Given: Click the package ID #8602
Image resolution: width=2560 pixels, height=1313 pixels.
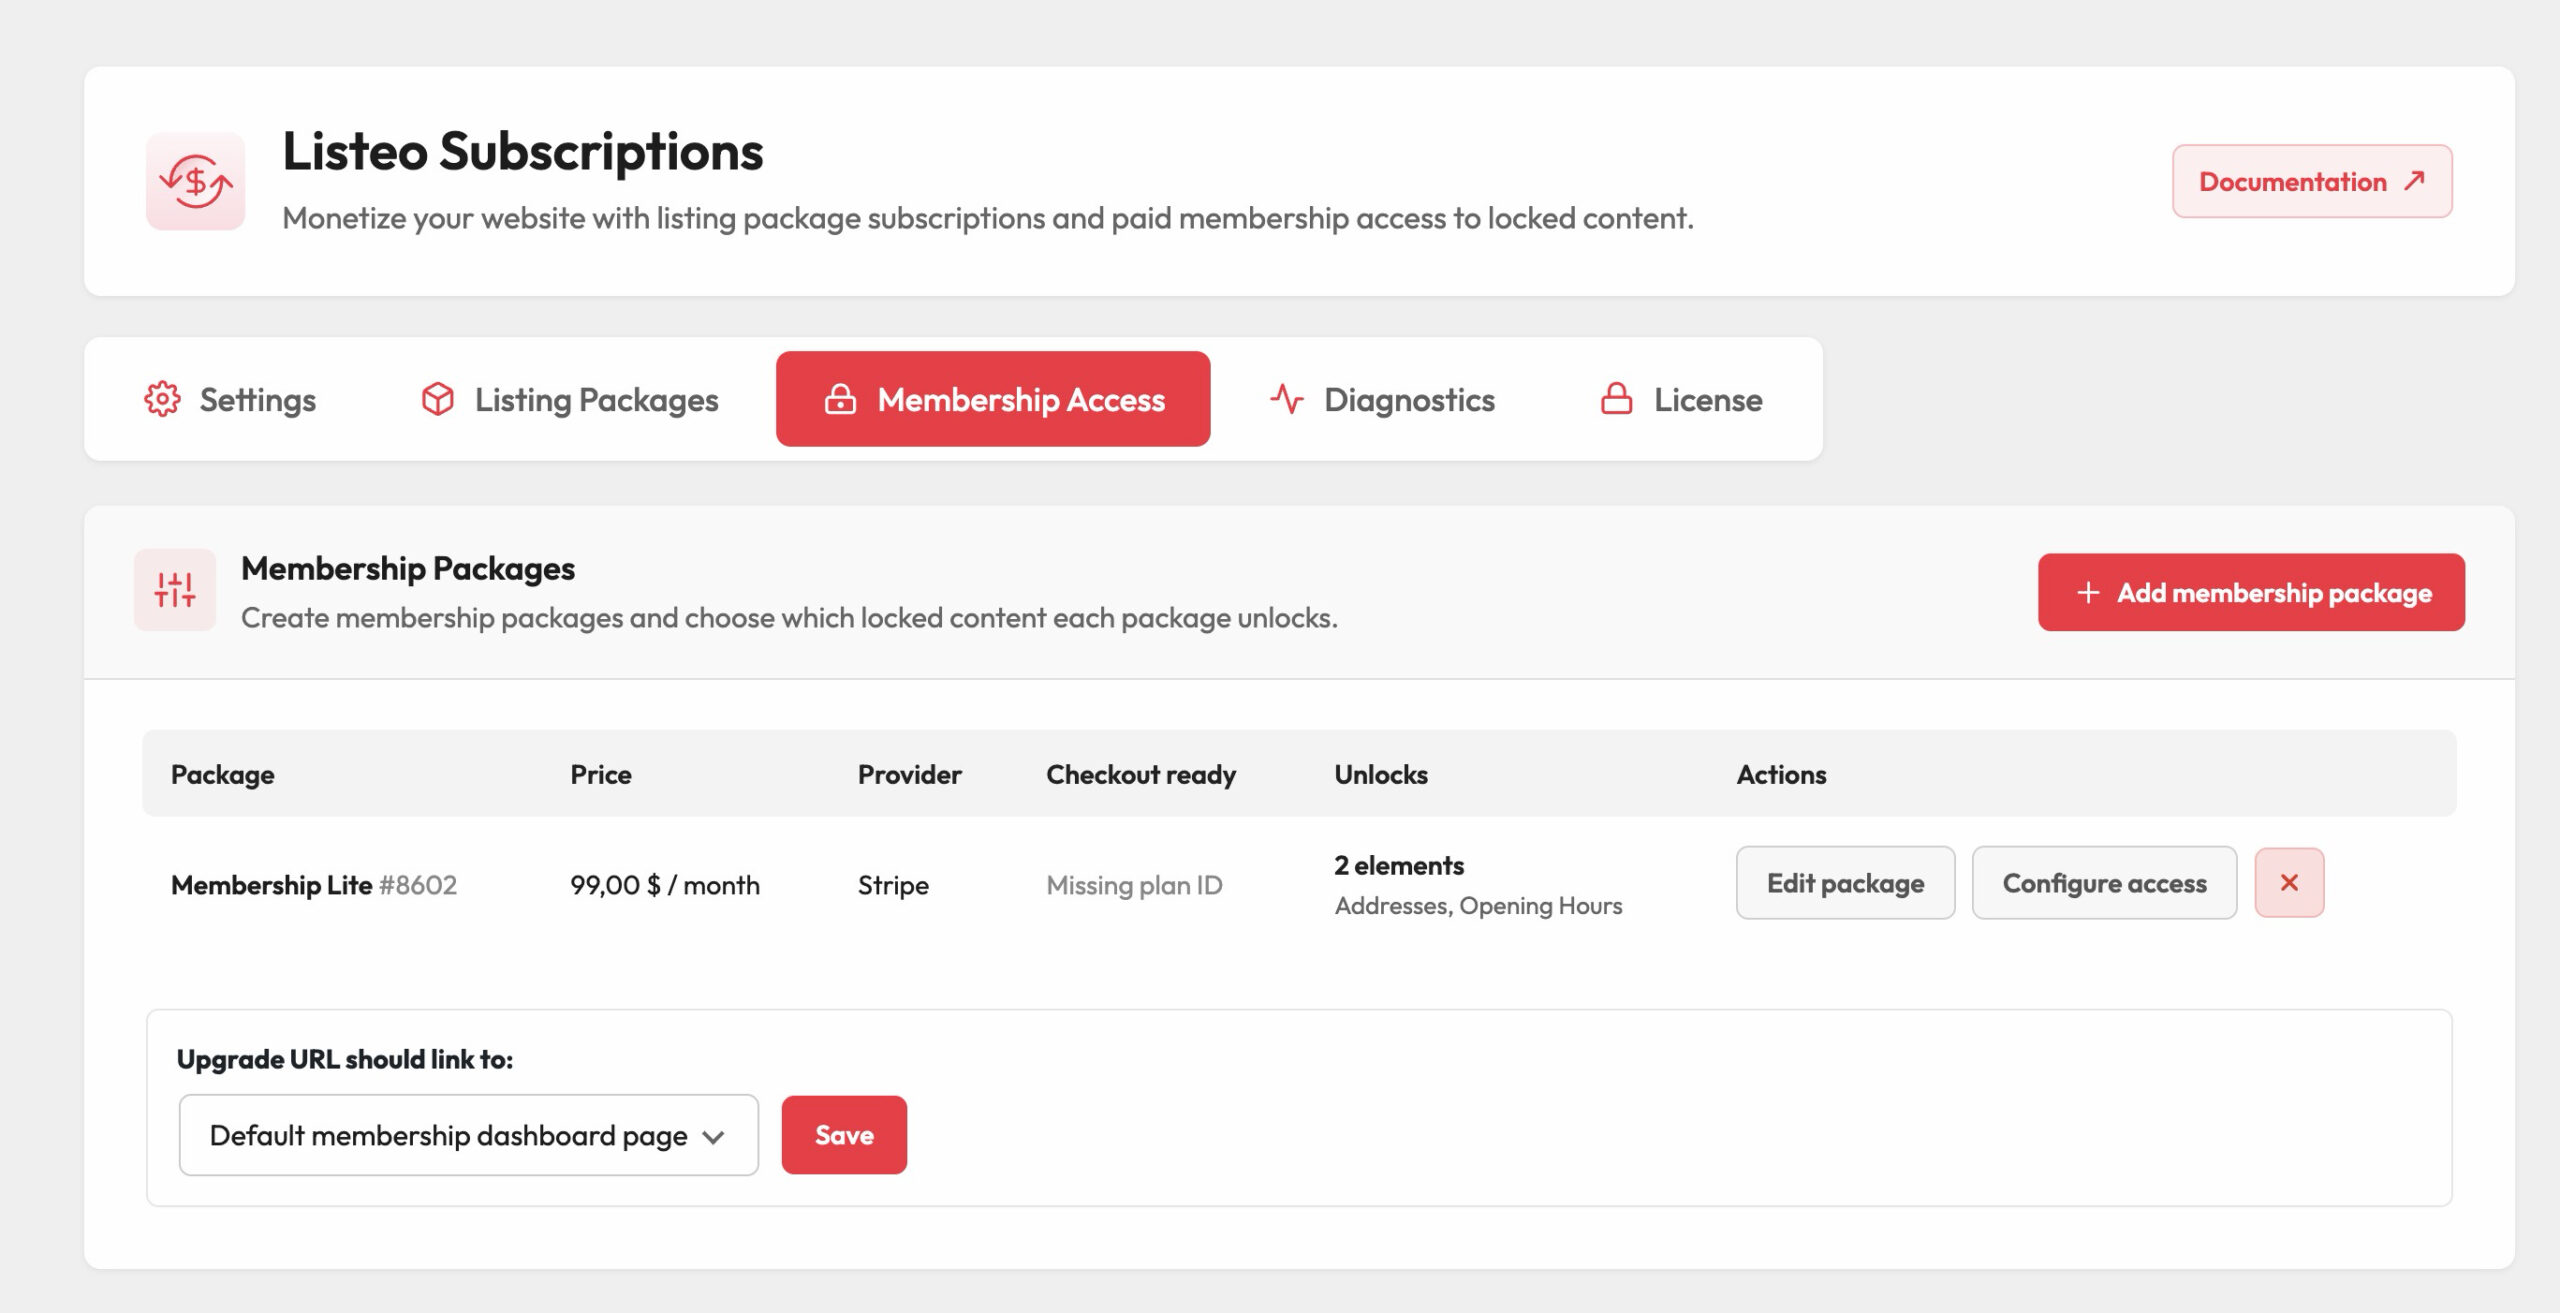Looking at the screenshot, I should click(417, 885).
